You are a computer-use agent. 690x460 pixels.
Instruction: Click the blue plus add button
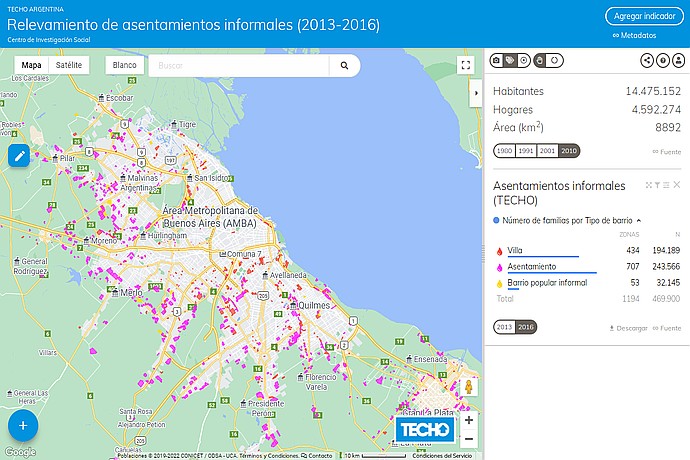coord(23,426)
